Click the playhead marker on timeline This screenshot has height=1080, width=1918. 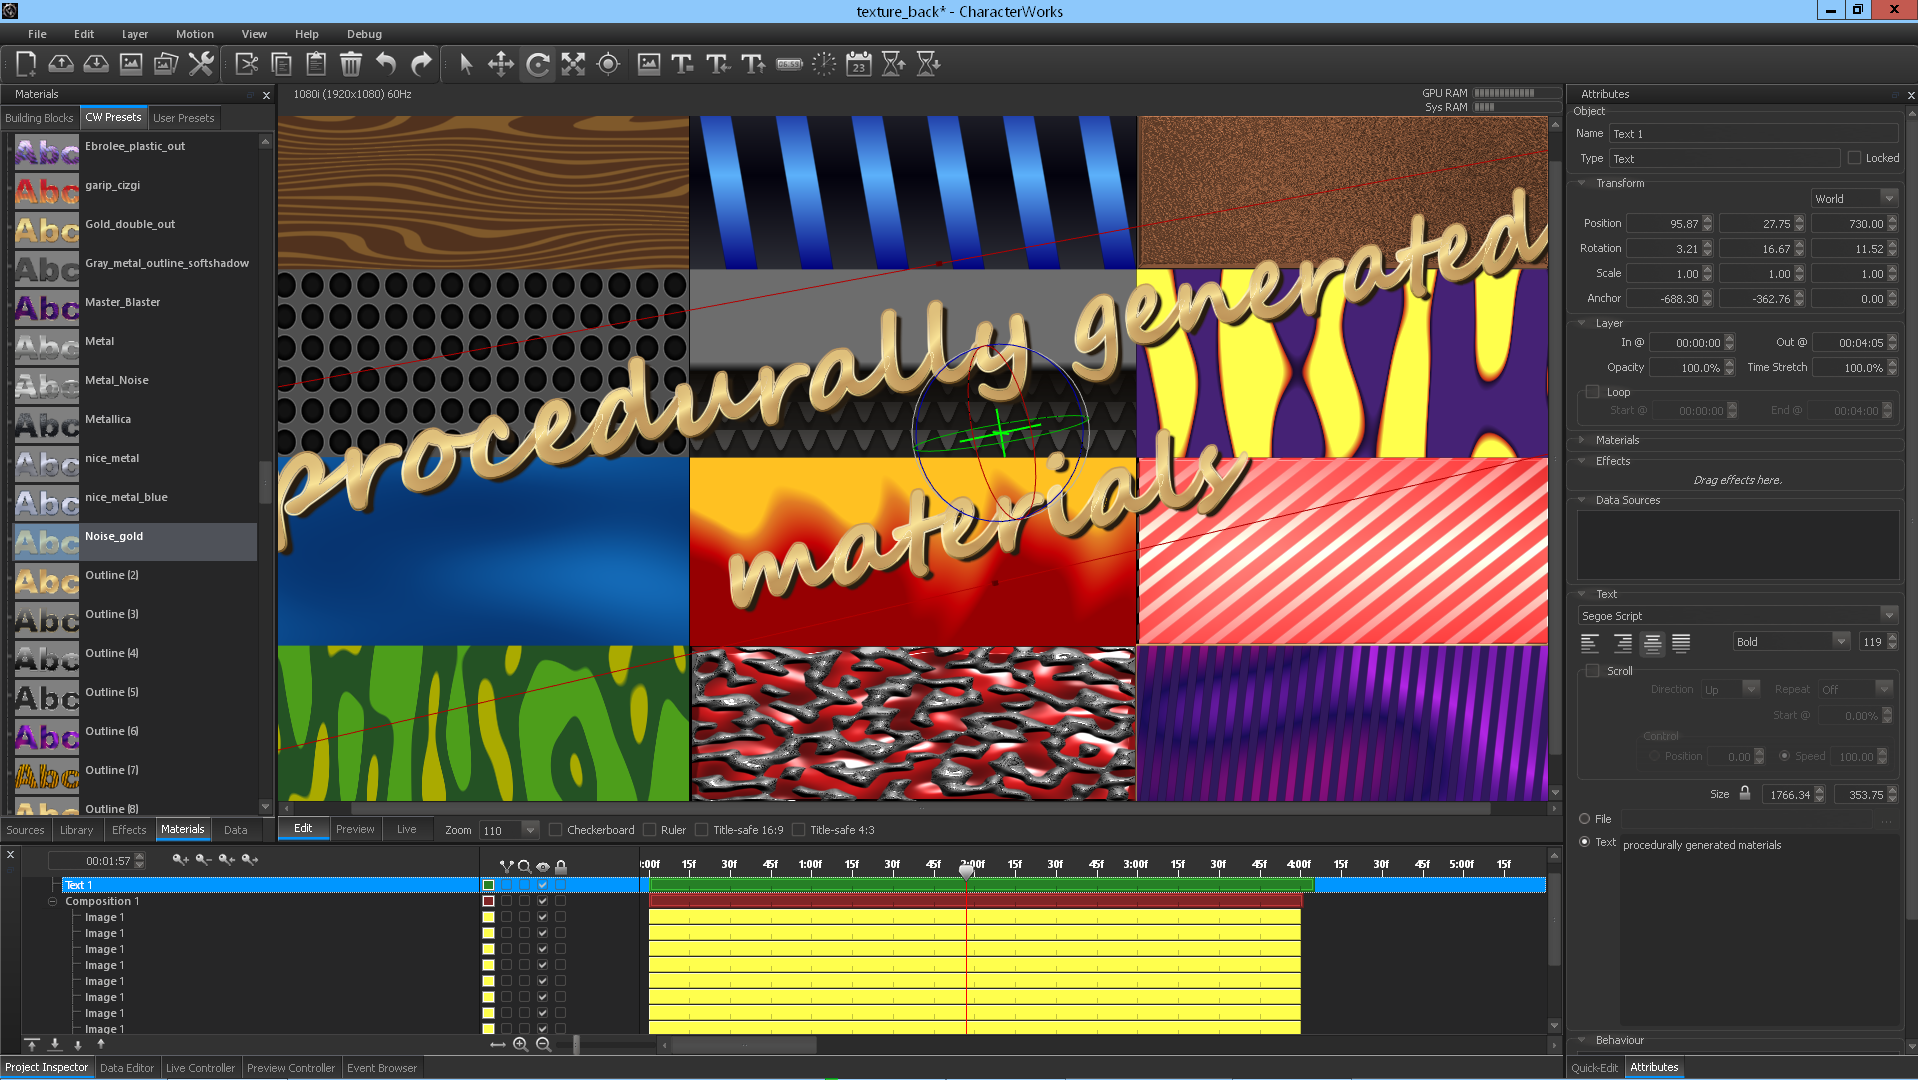pyautogui.click(x=966, y=870)
